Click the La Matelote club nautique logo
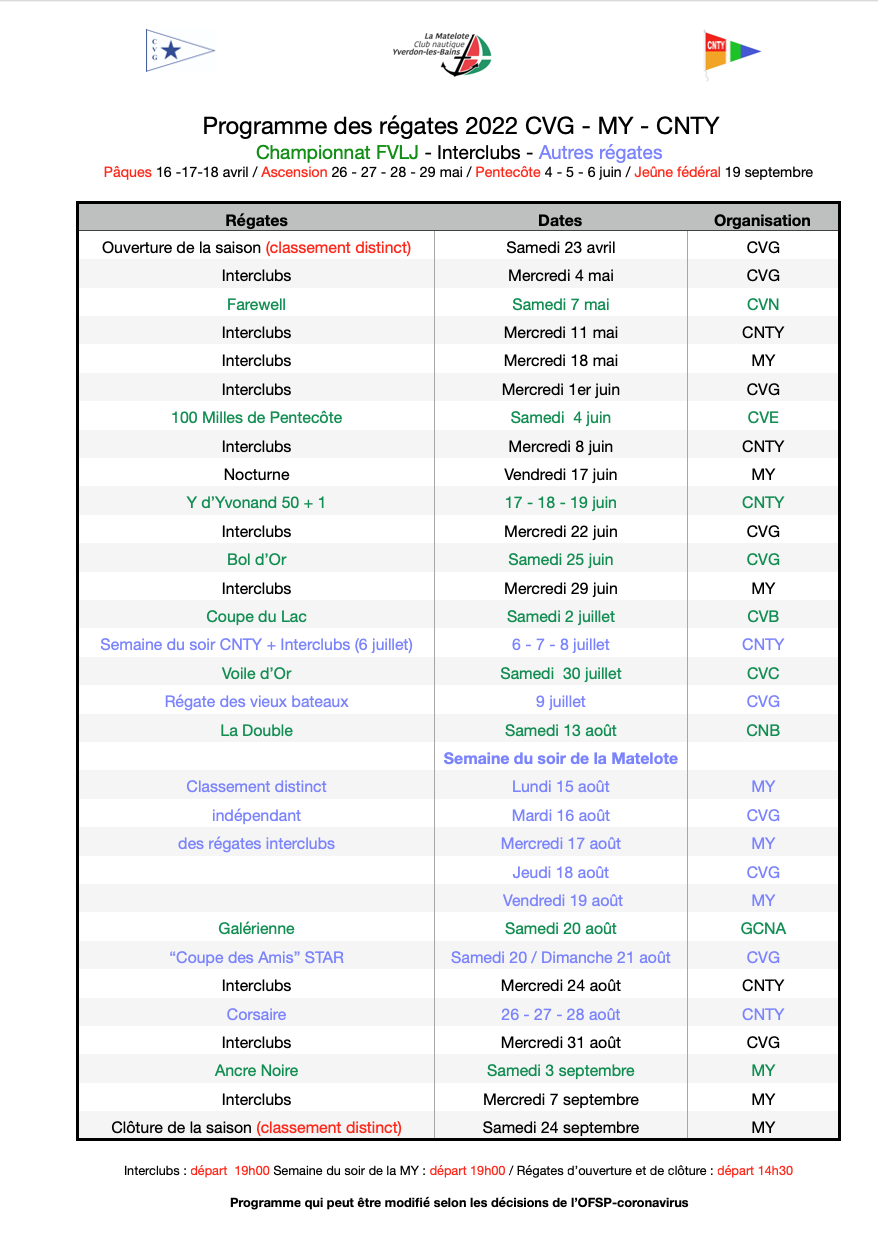 pos(442,51)
